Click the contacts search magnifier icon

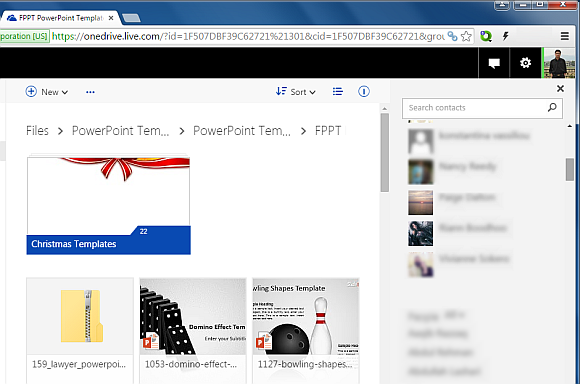[x=552, y=108]
